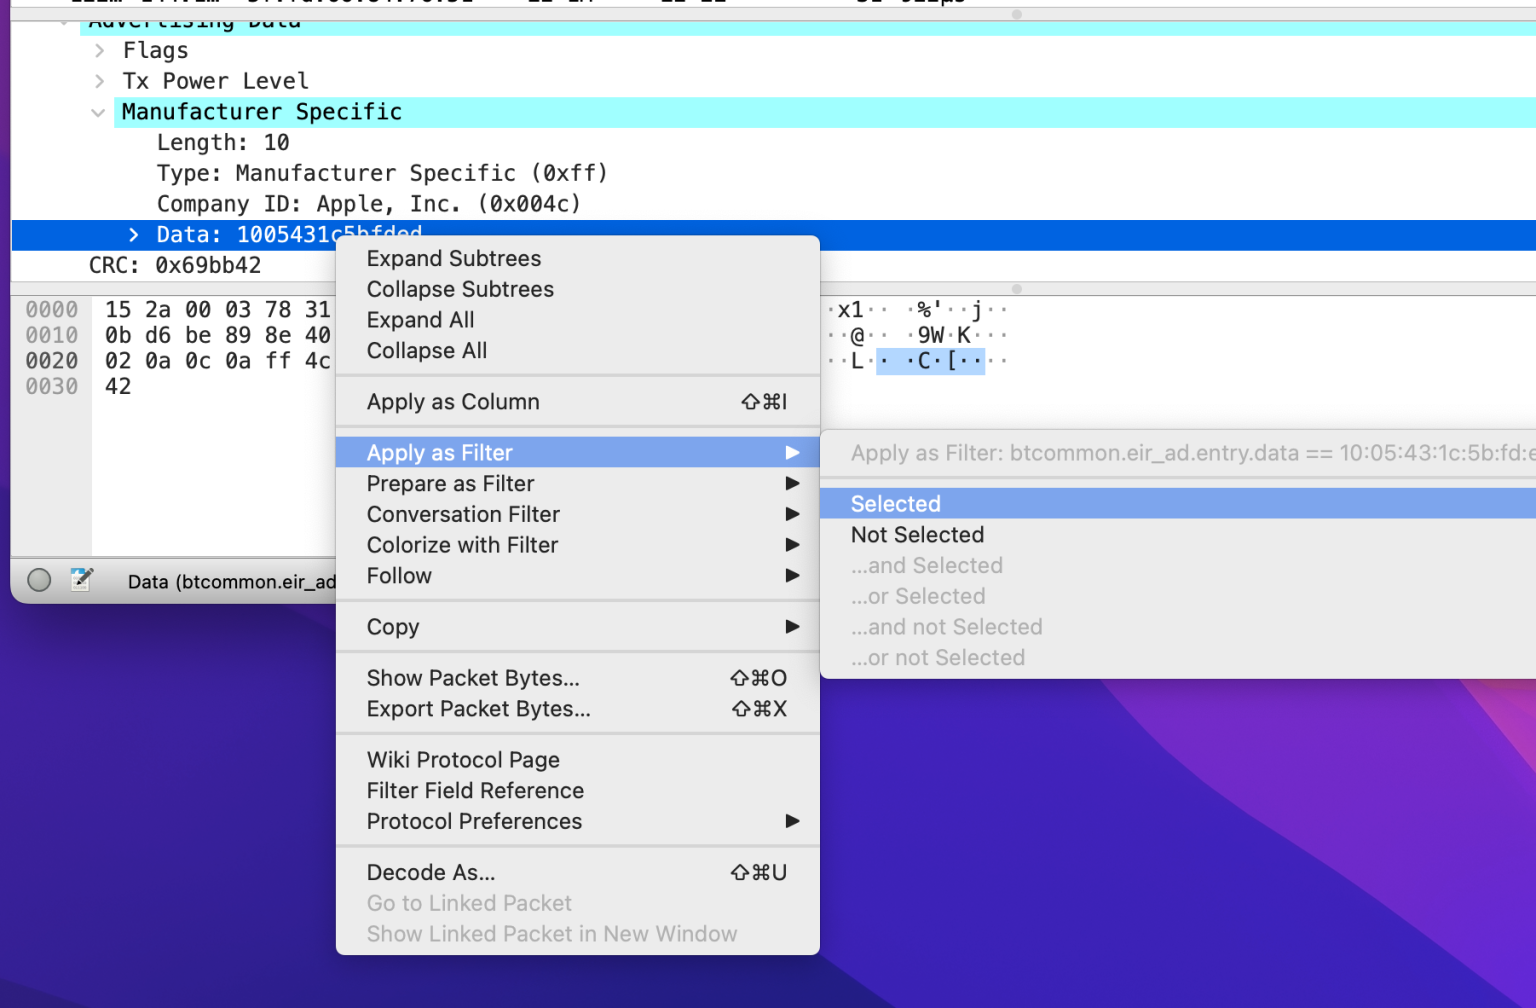1536x1008 pixels.
Task: Expand the Flags tree item
Action: pos(98,50)
